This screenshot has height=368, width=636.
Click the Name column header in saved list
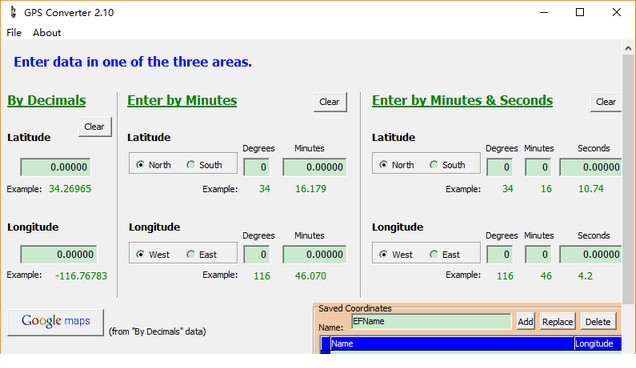452,344
